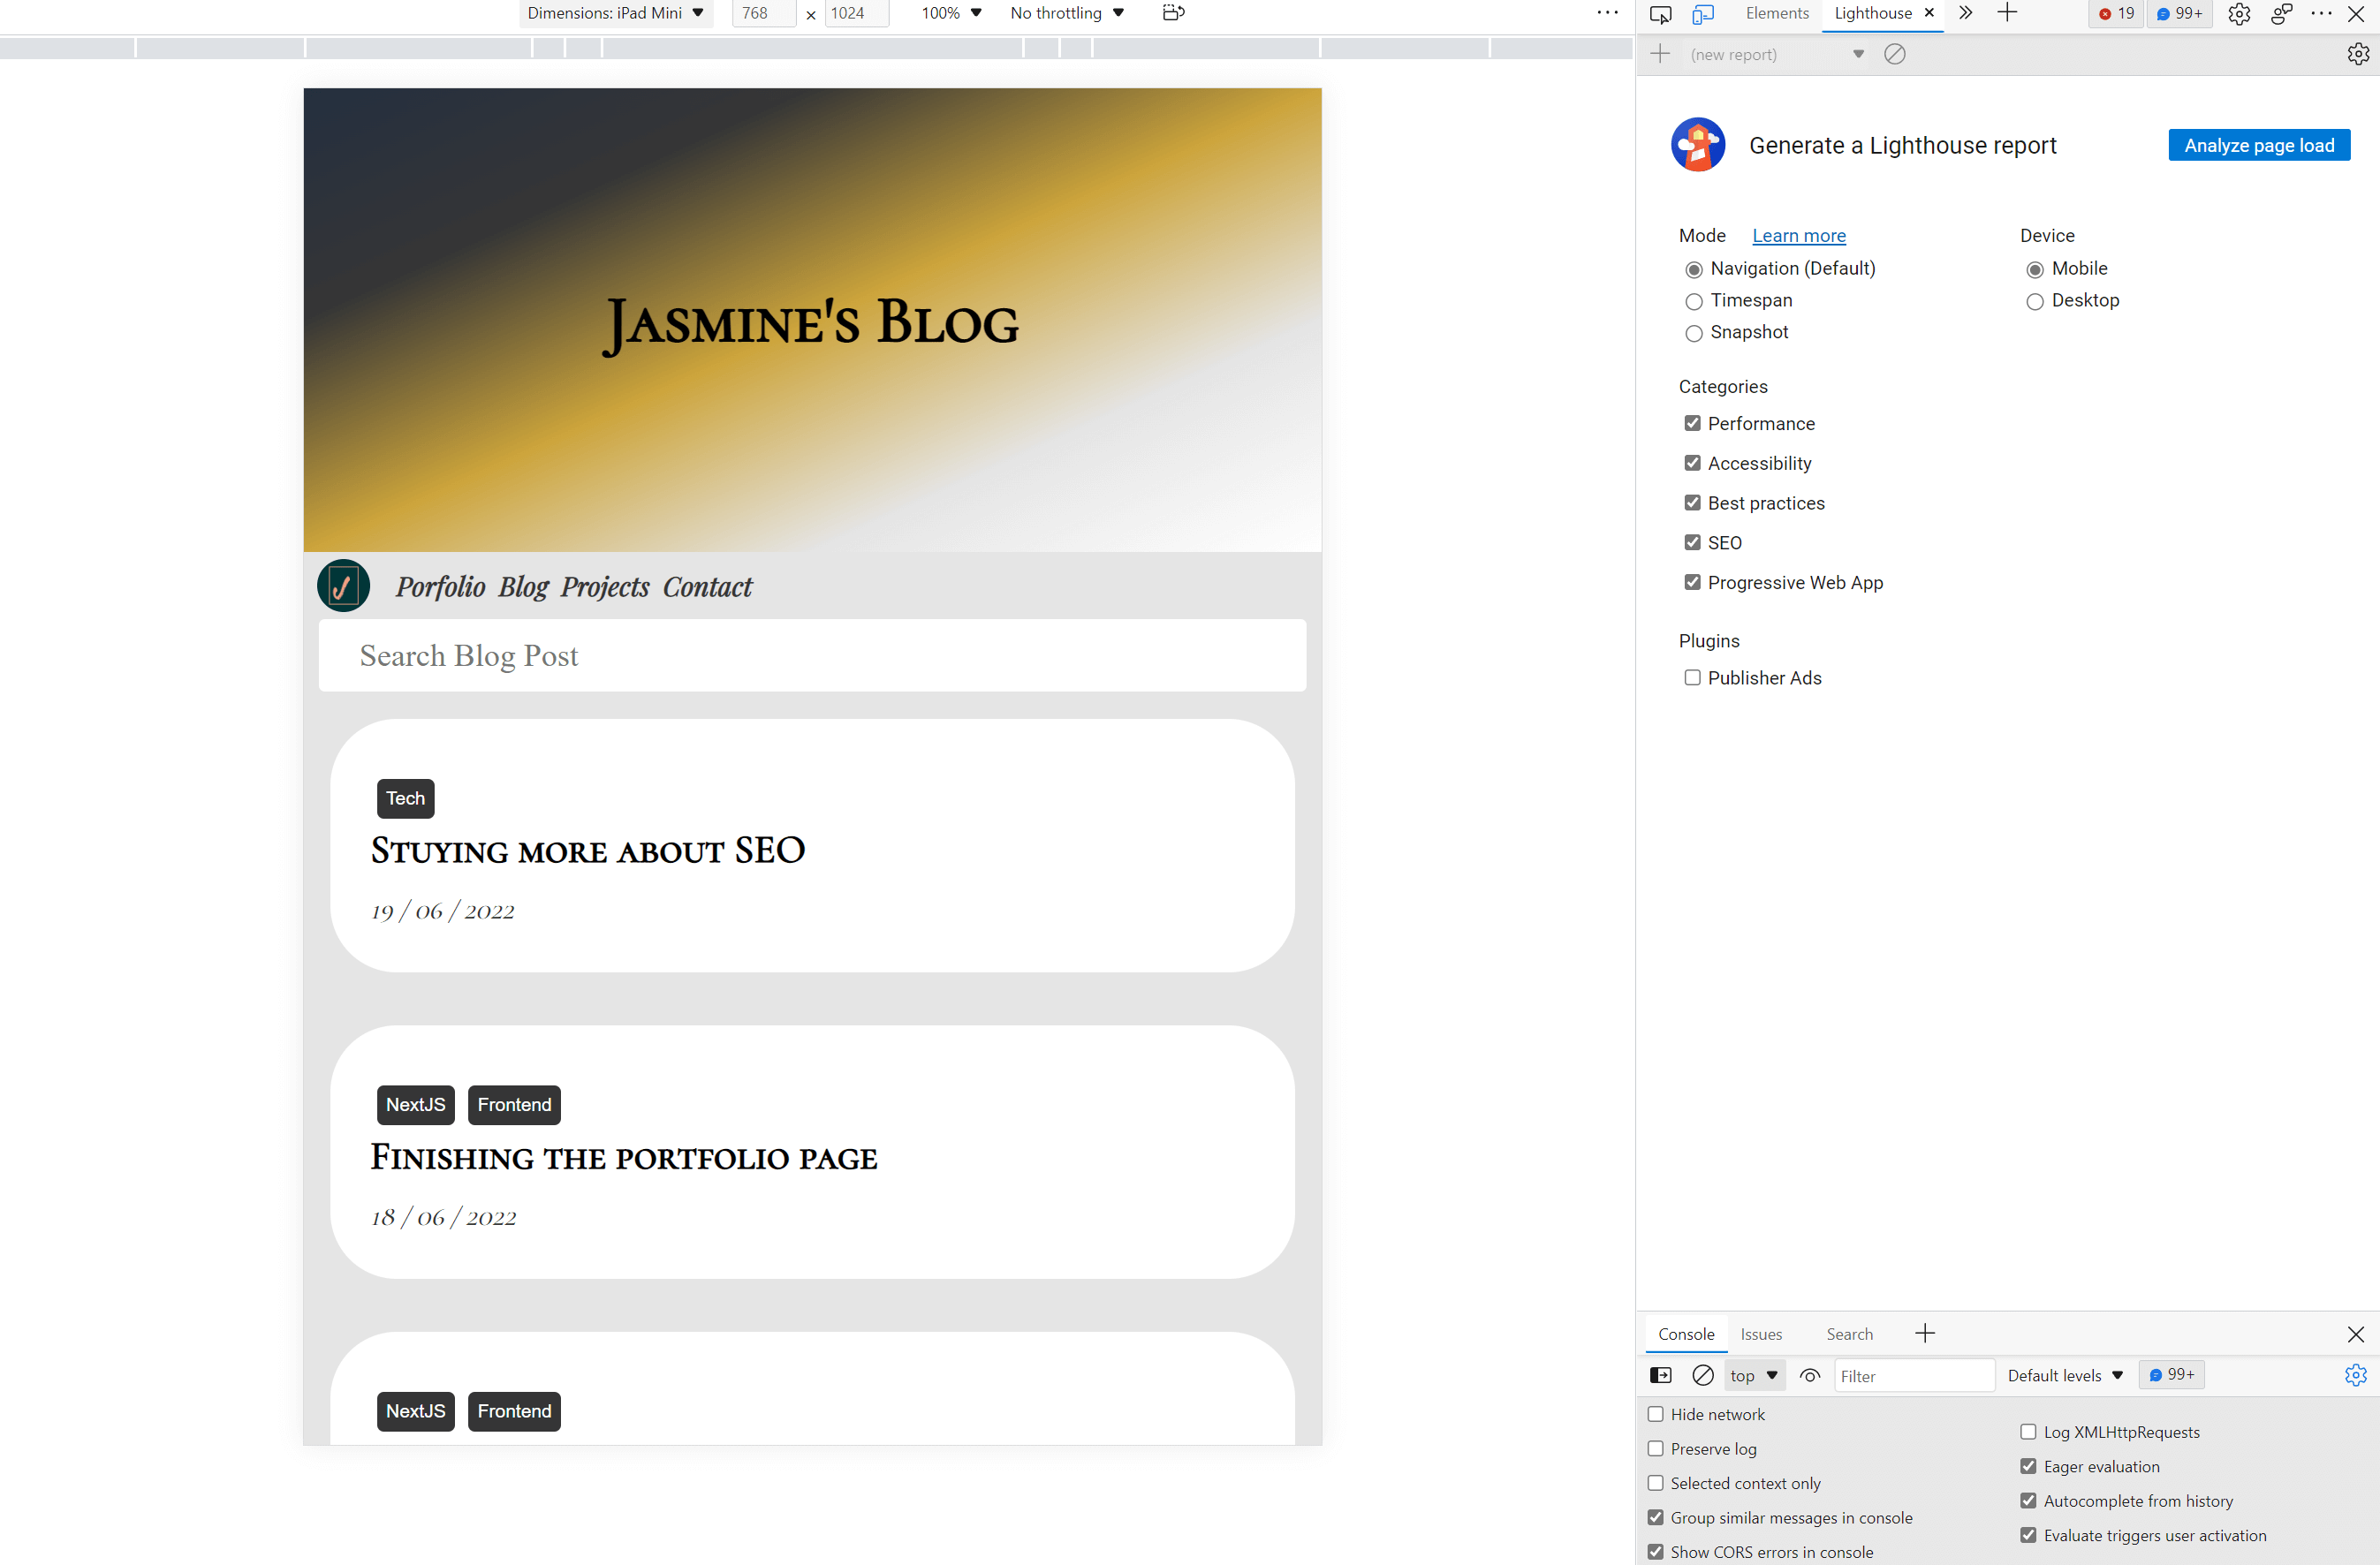Click the clear console icon

1702,1375
